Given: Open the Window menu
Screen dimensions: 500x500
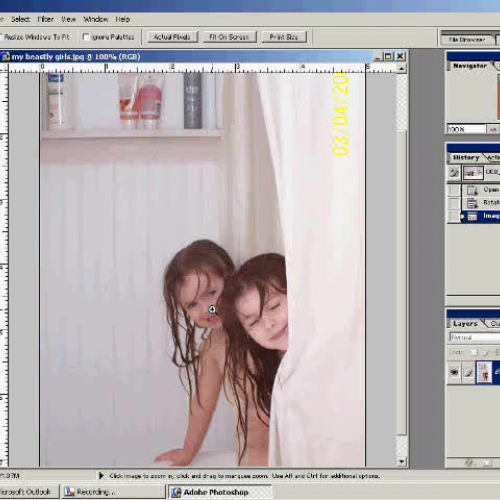Looking at the screenshot, I should click(x=96, y=19).
